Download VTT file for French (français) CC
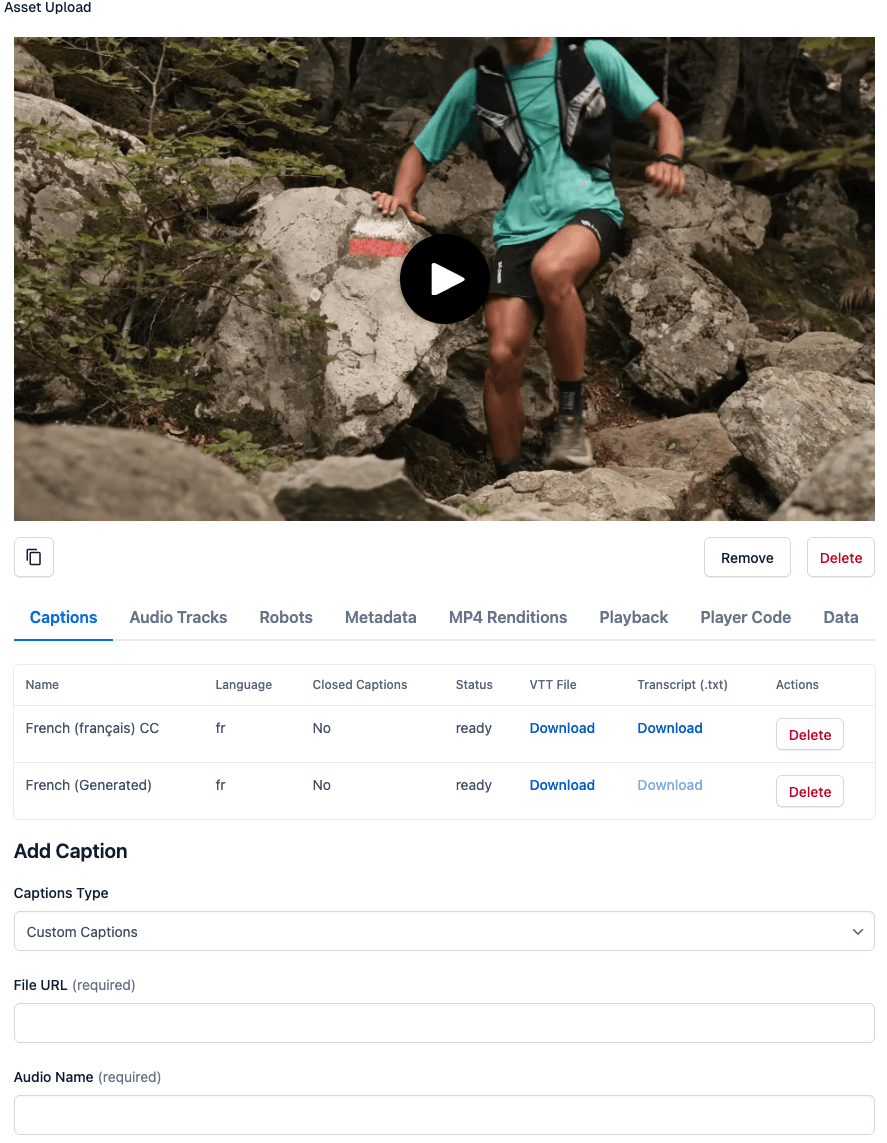 pyautogui.click(x=562, y=728)
